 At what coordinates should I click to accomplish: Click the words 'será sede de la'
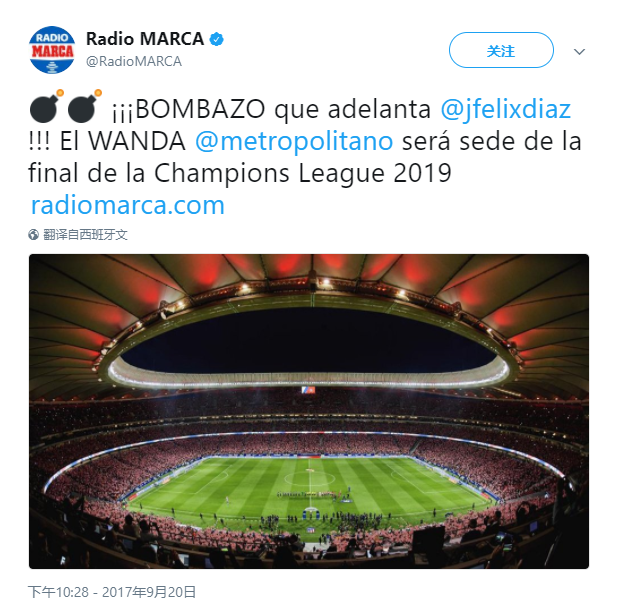[491, 141]
